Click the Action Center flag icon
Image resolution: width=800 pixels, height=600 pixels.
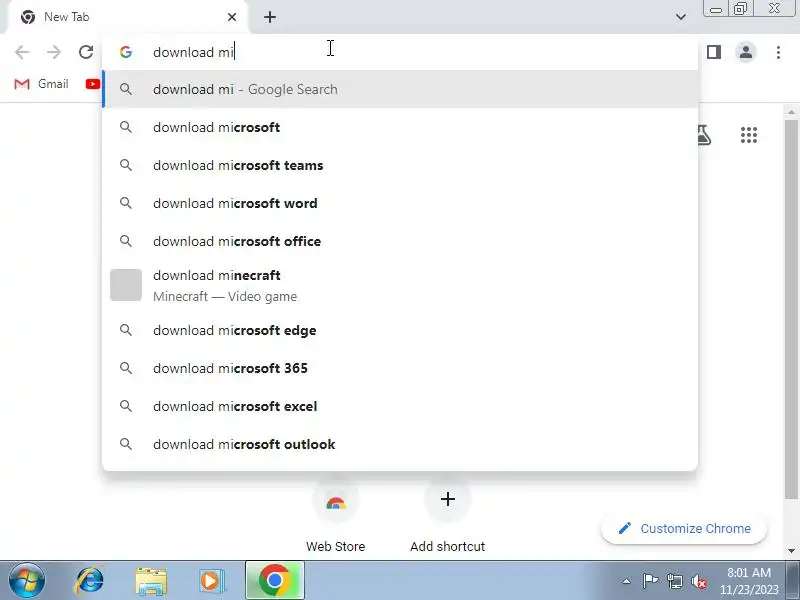tap(650, 581)
